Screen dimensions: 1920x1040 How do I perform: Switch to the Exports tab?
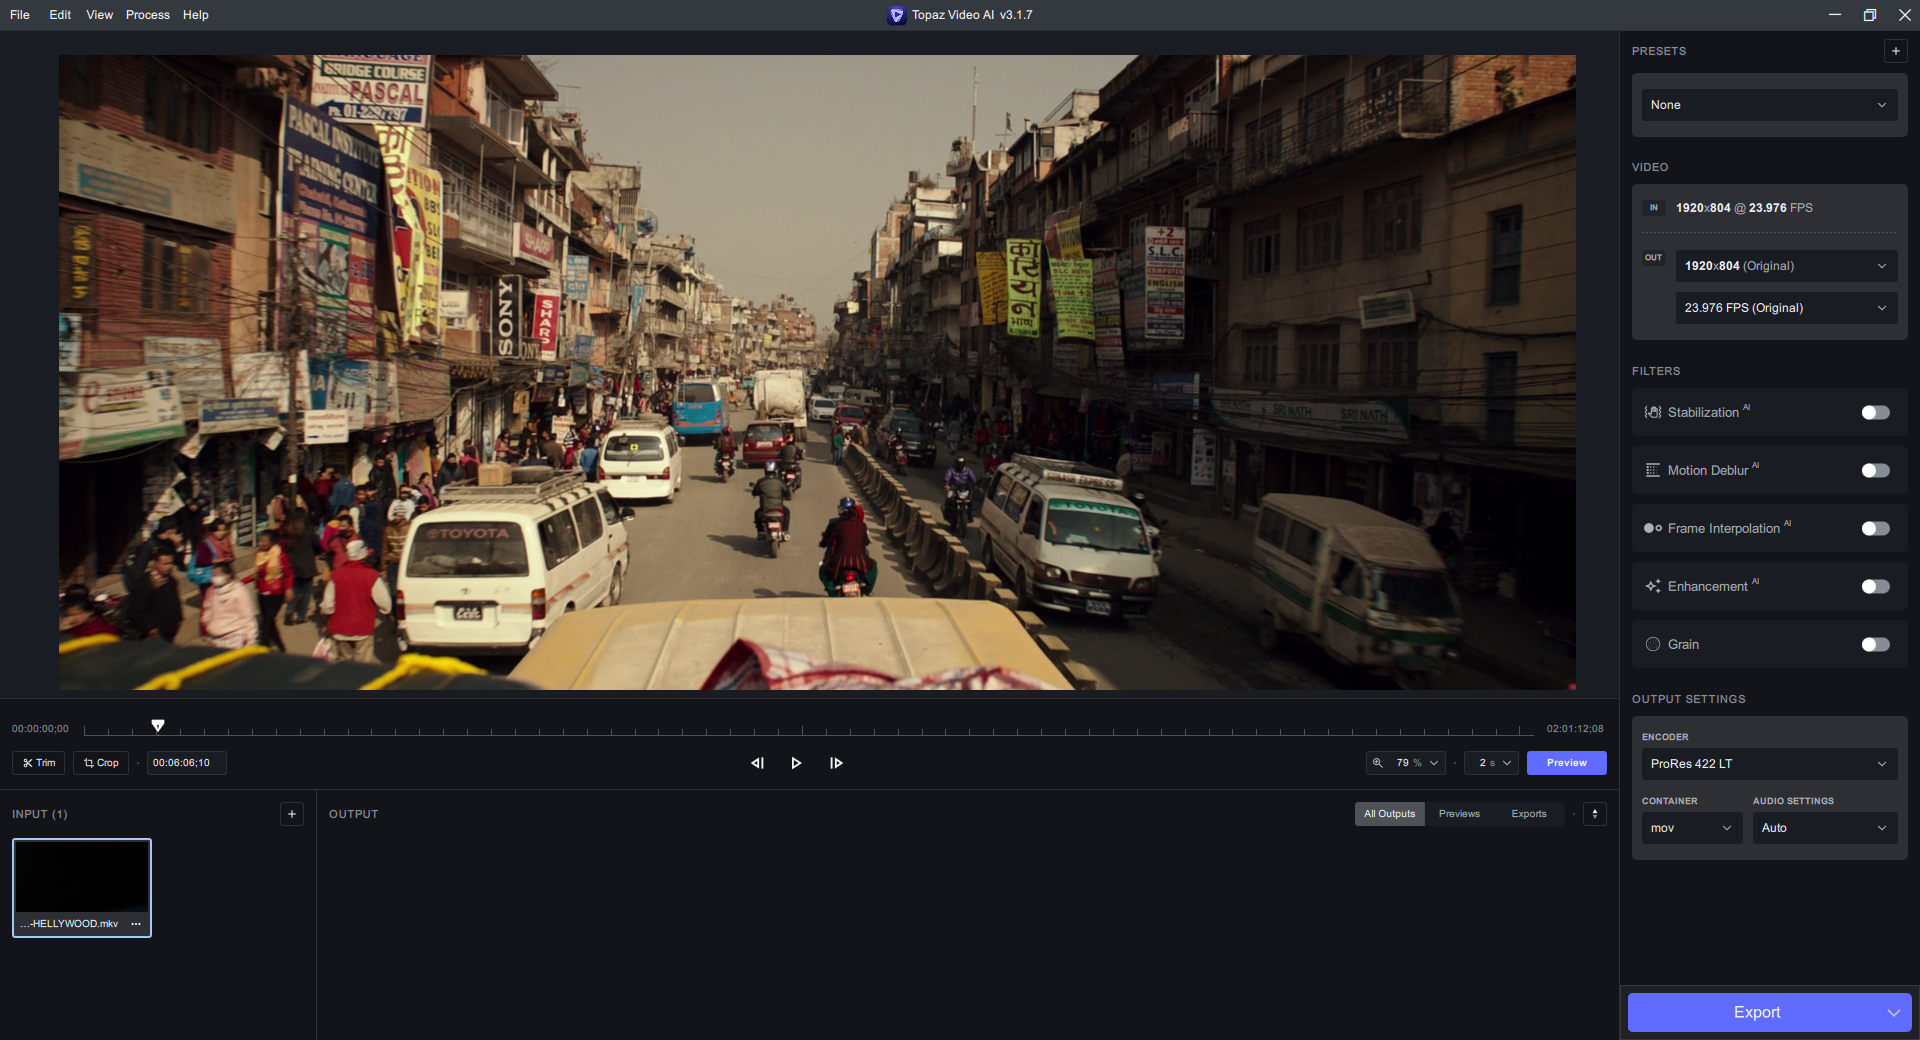(1529, 814)
